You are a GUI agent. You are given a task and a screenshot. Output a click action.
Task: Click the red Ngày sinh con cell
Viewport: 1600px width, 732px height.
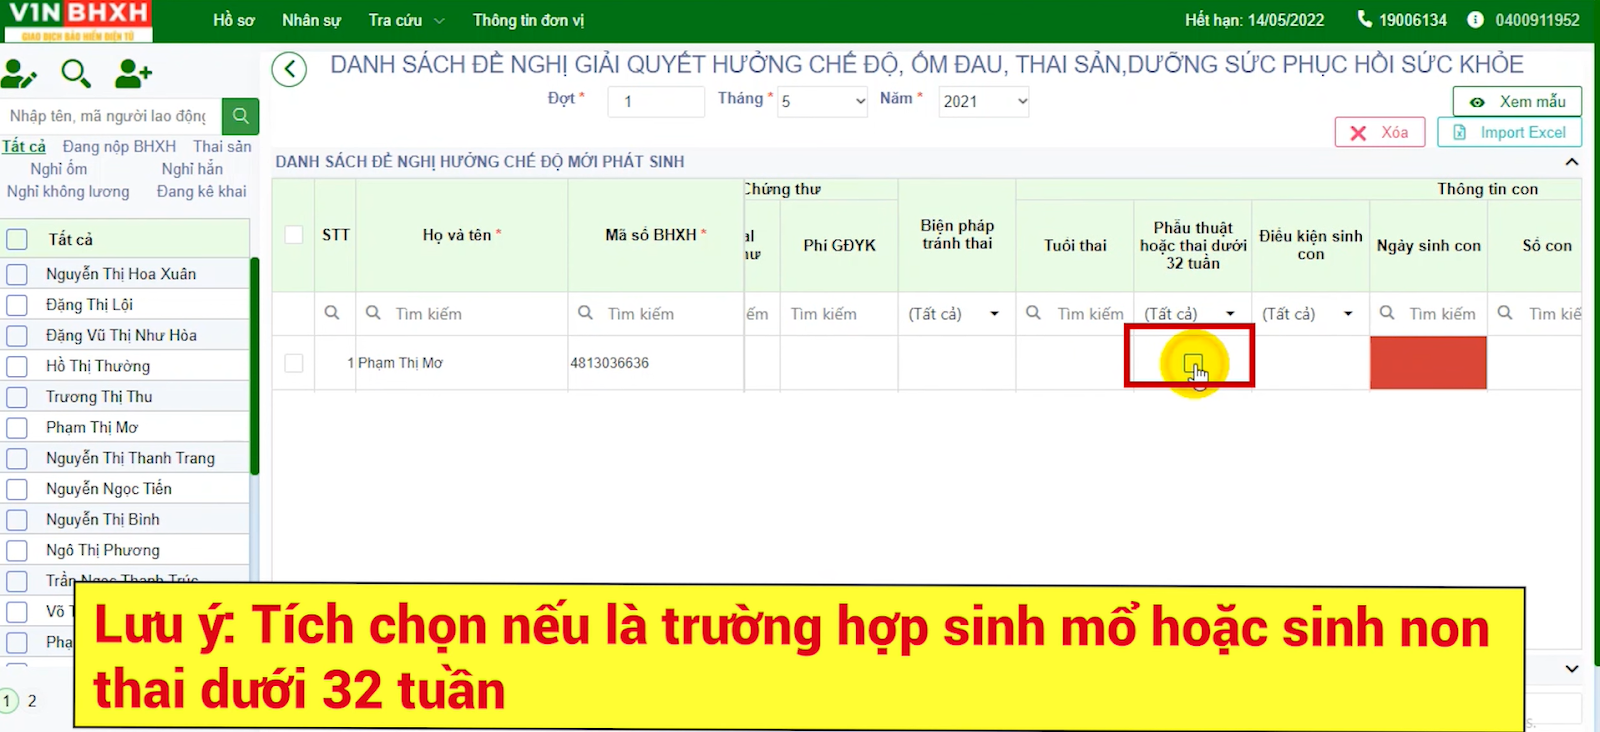pos(1428,363)
